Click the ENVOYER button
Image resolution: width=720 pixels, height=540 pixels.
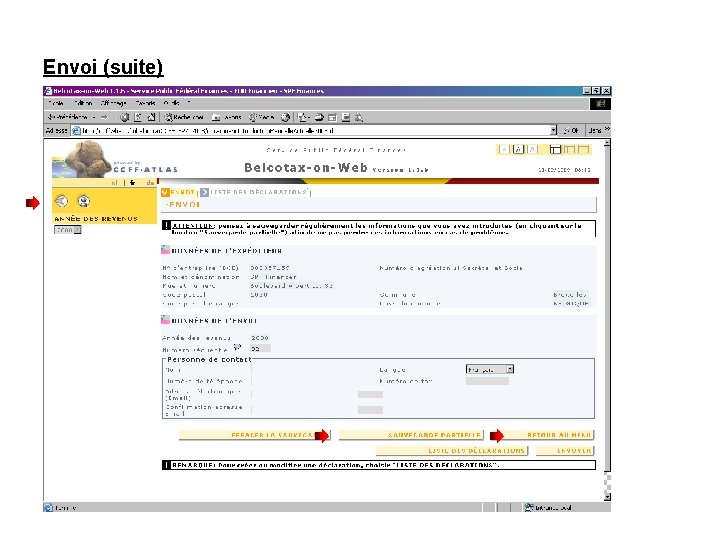pyautogui.click(x=565, y=451)
